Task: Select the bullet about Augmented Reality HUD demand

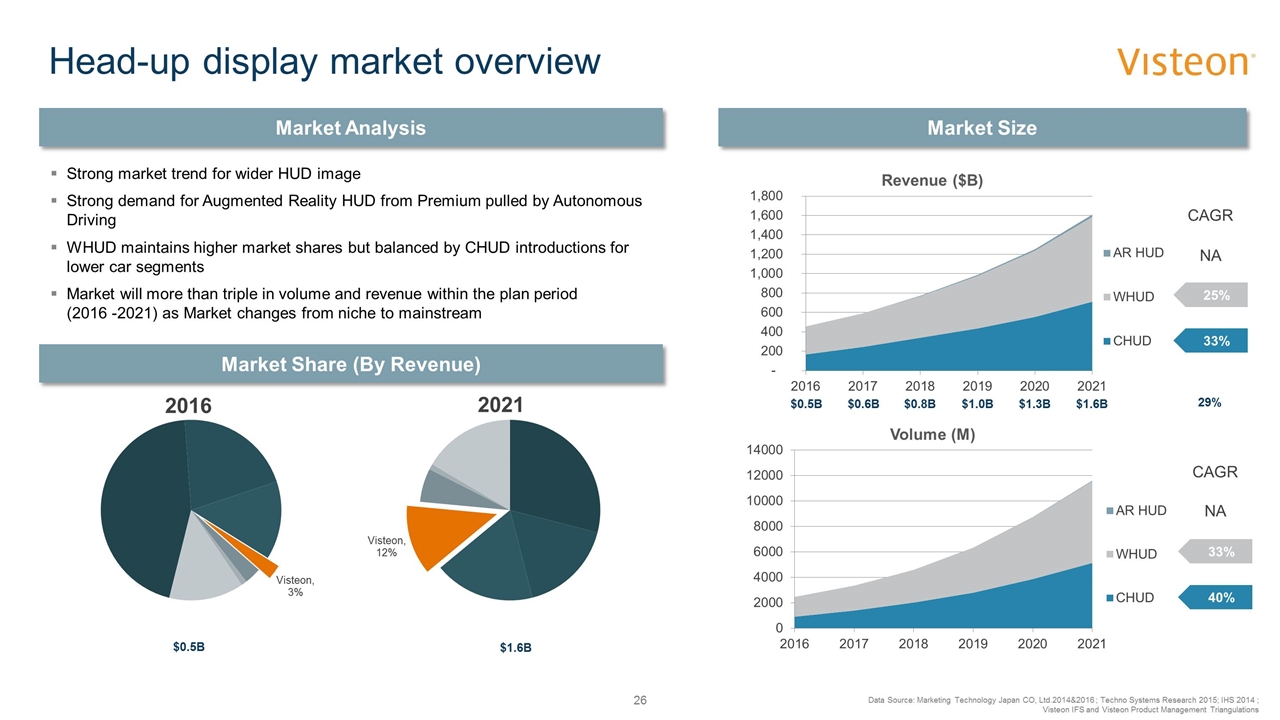Action: pyautogui.click(x=354, y=211)
